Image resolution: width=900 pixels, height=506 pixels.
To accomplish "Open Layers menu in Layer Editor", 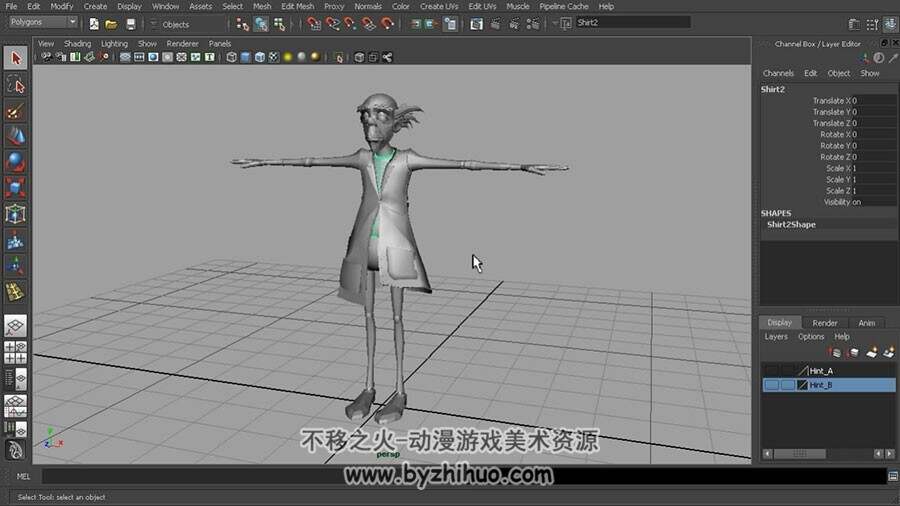I will pyautogui.click(x=776, y=337).
